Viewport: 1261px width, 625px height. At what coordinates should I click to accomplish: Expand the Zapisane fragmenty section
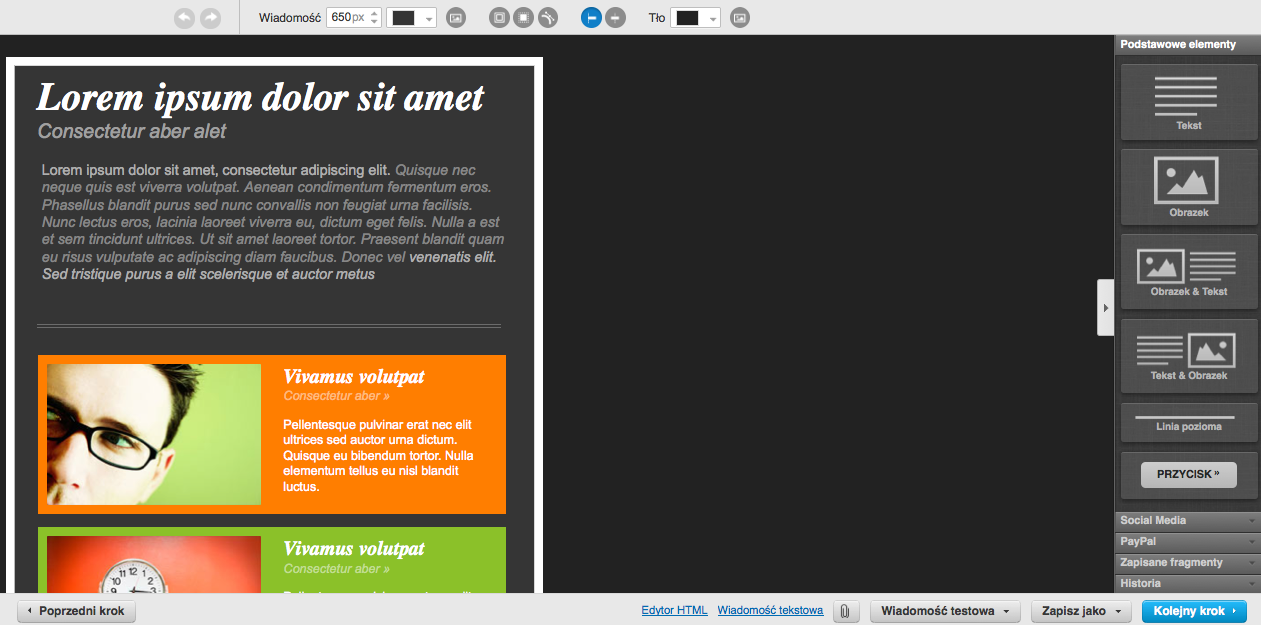point(1188,562)
